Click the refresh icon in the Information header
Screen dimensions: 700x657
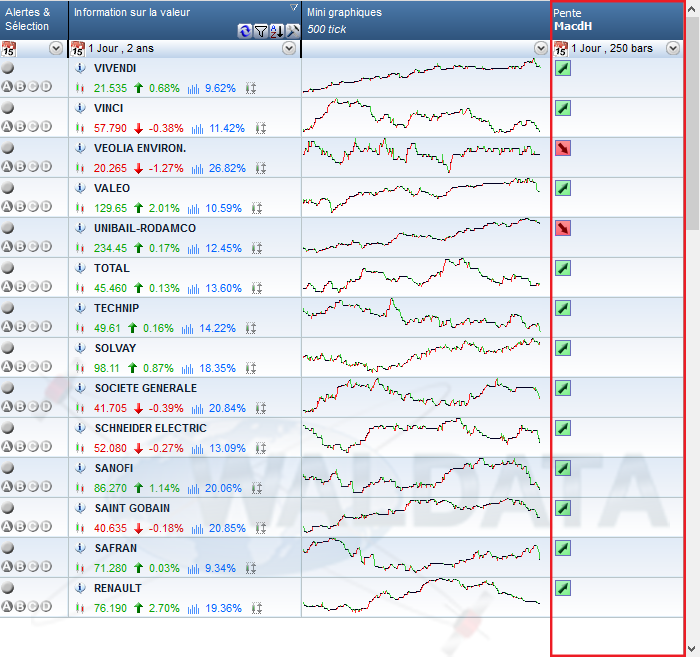point(245,31)
